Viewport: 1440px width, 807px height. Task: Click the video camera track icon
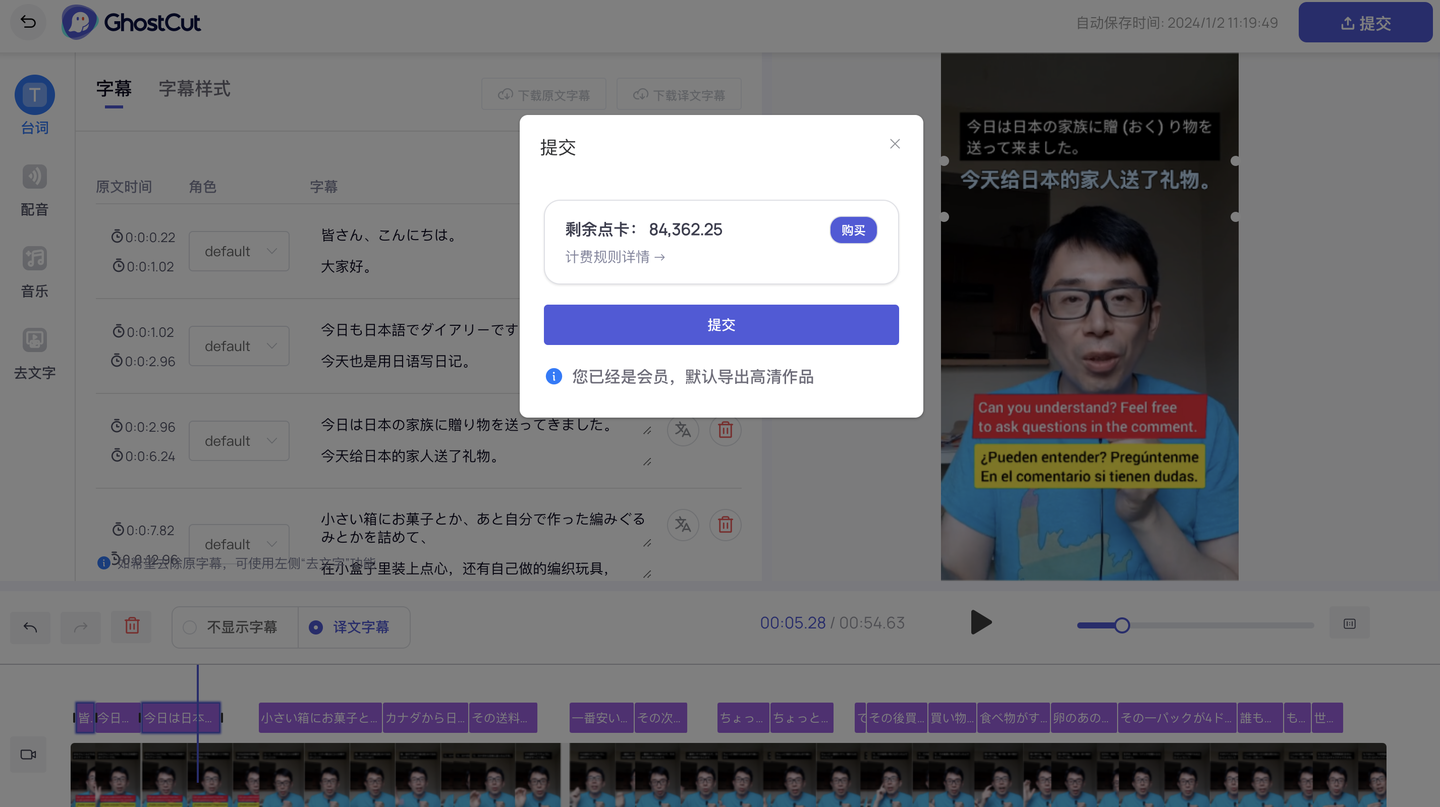(28, 754)
